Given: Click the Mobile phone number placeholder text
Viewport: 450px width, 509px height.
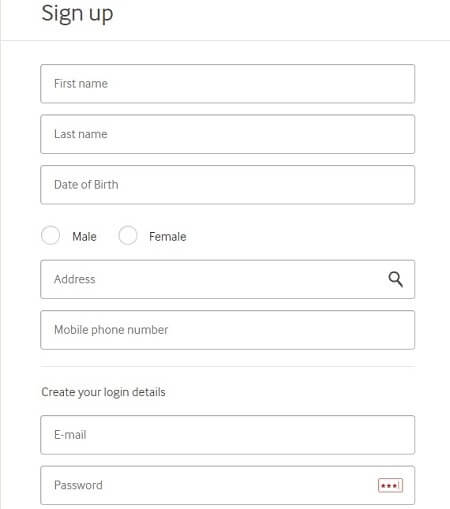Looking at the screenshot, I should (x=111, y=330).
